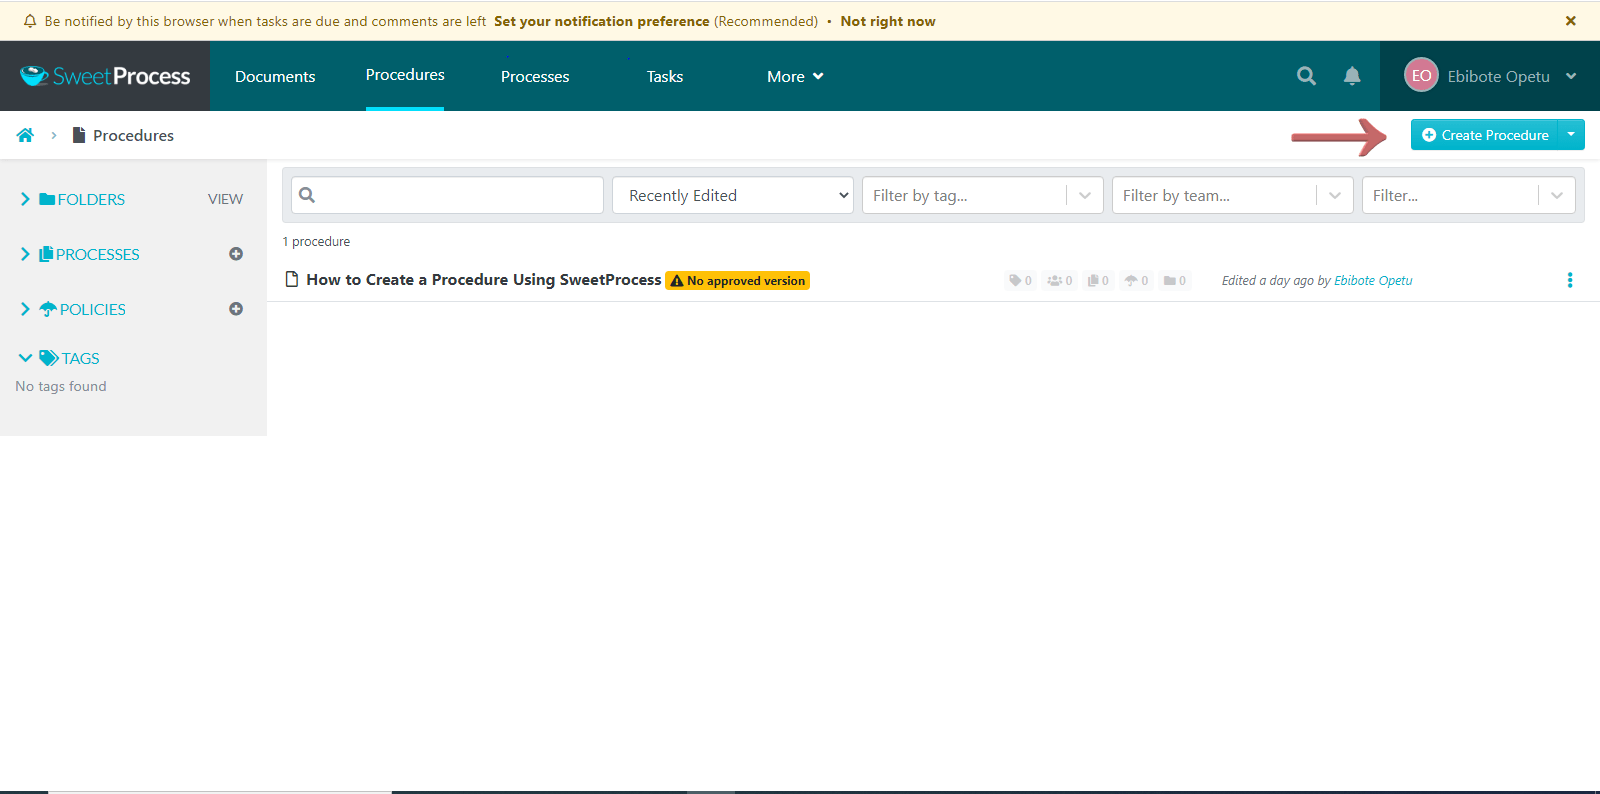This screenshot has height=794, width=1600.
Task: Open the Tasks tab
Action: coord(665,76)
